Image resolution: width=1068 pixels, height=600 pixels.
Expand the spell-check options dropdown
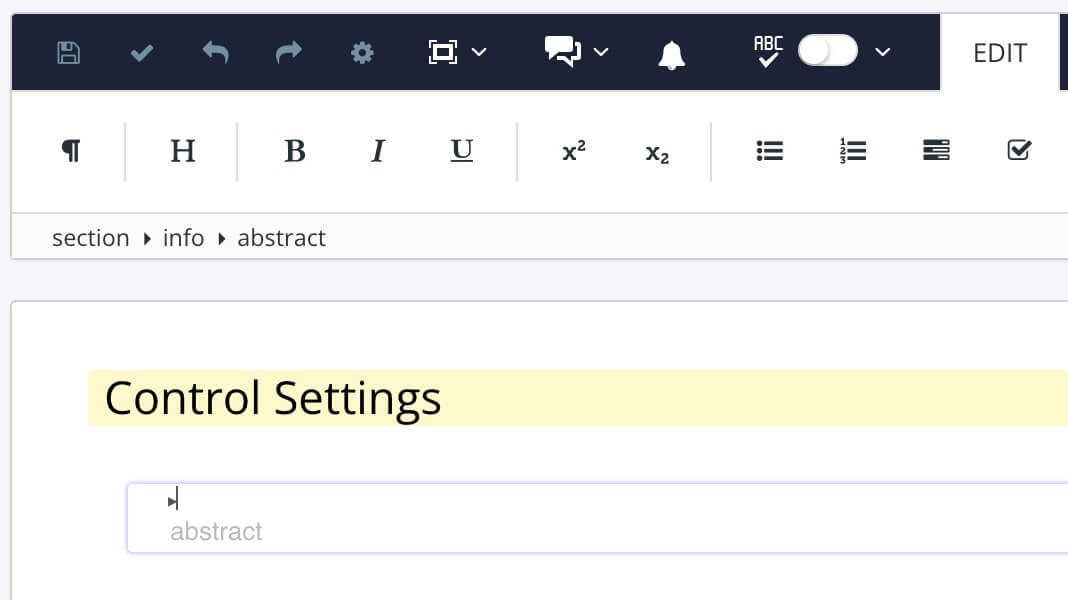point(881,53)
